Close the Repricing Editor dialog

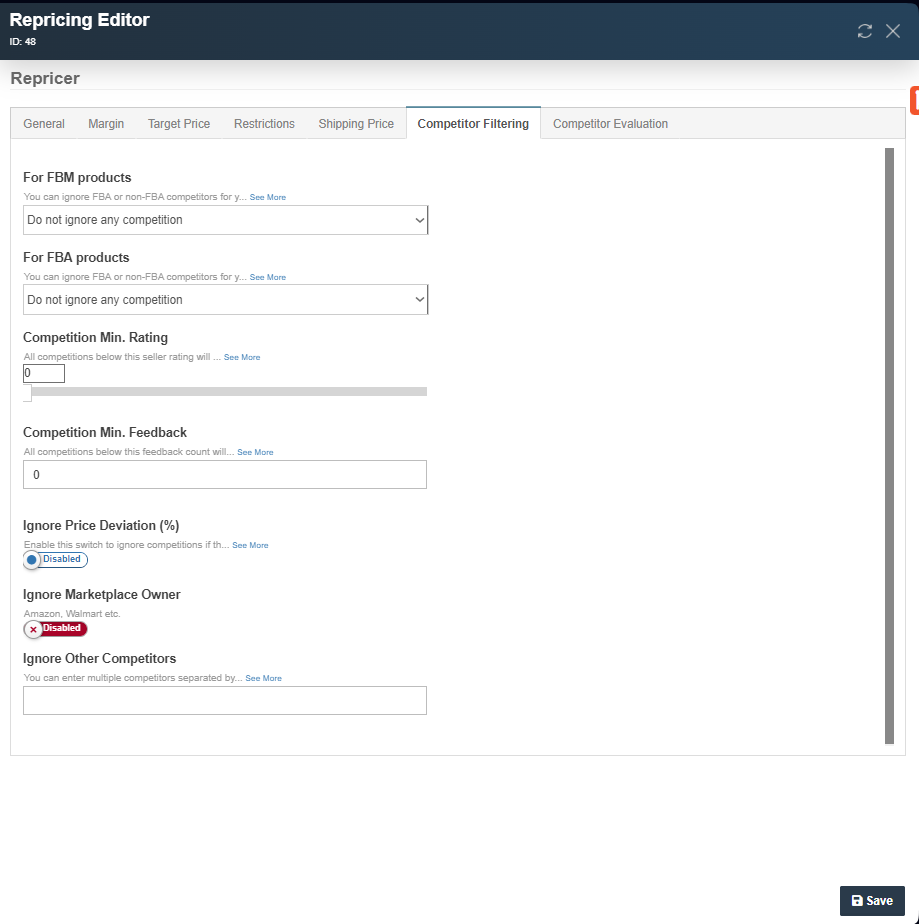(892, 31)
